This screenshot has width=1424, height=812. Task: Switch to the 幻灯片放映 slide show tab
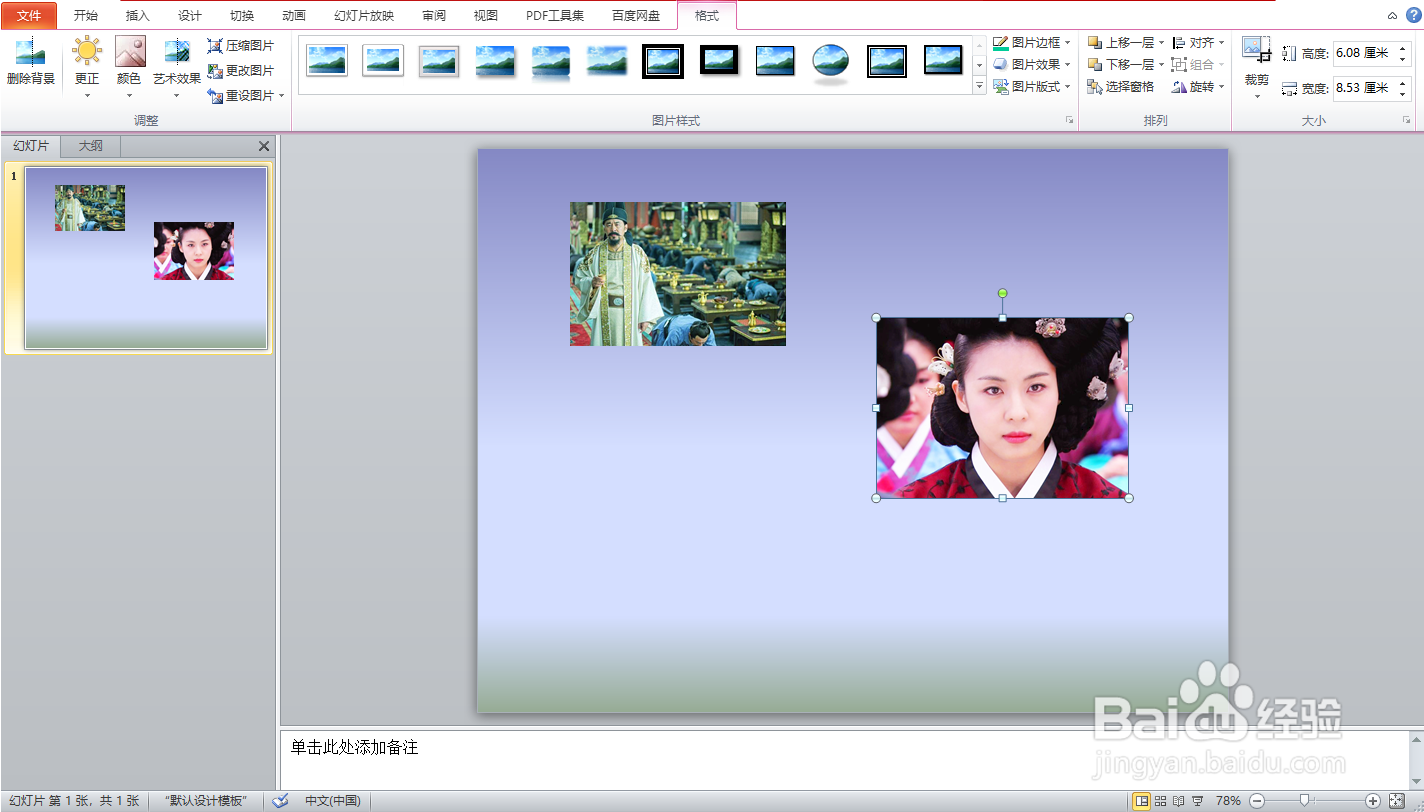click(x=364, y=16)
